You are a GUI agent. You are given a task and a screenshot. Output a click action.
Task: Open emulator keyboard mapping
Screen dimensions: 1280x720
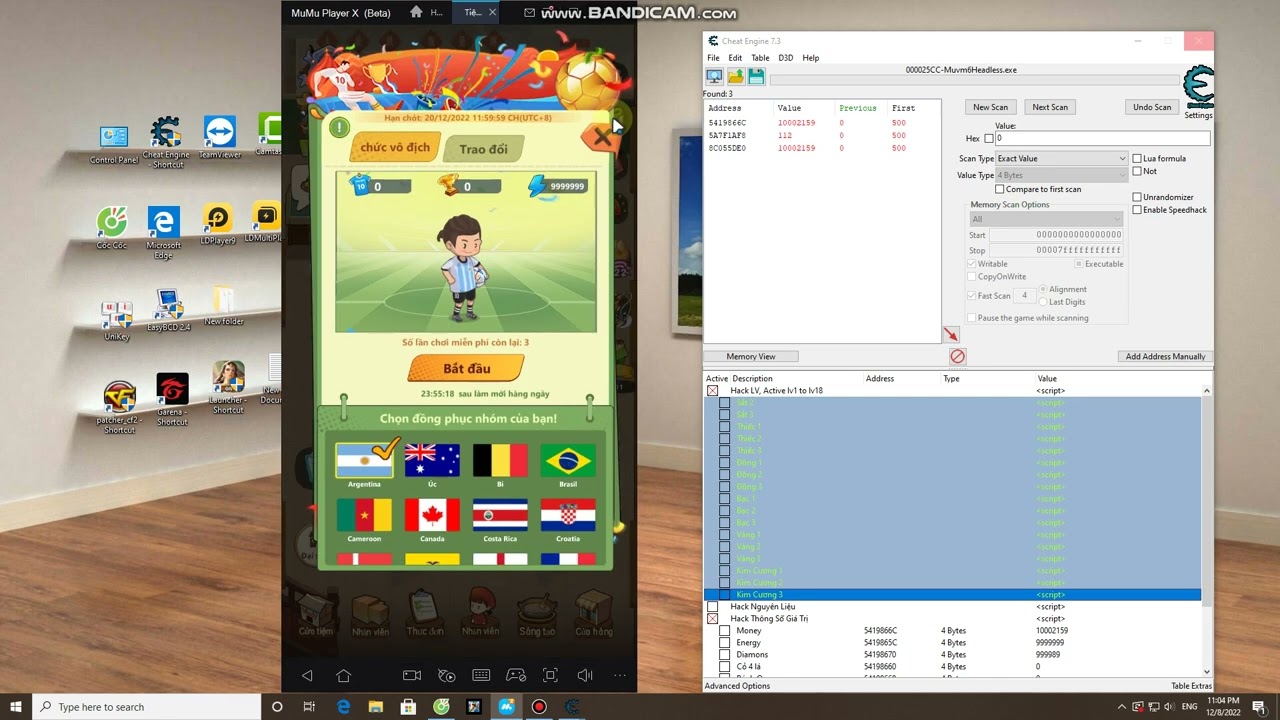pyautogui.click(x=481, y=676)
